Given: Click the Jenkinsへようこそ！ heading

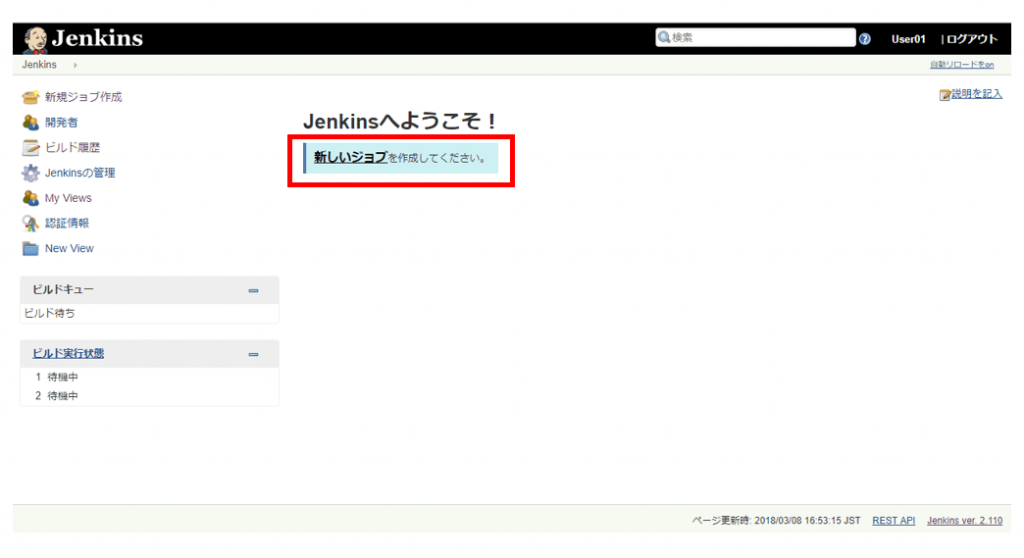Looking at the screenshot, I should tap(400, 121).
